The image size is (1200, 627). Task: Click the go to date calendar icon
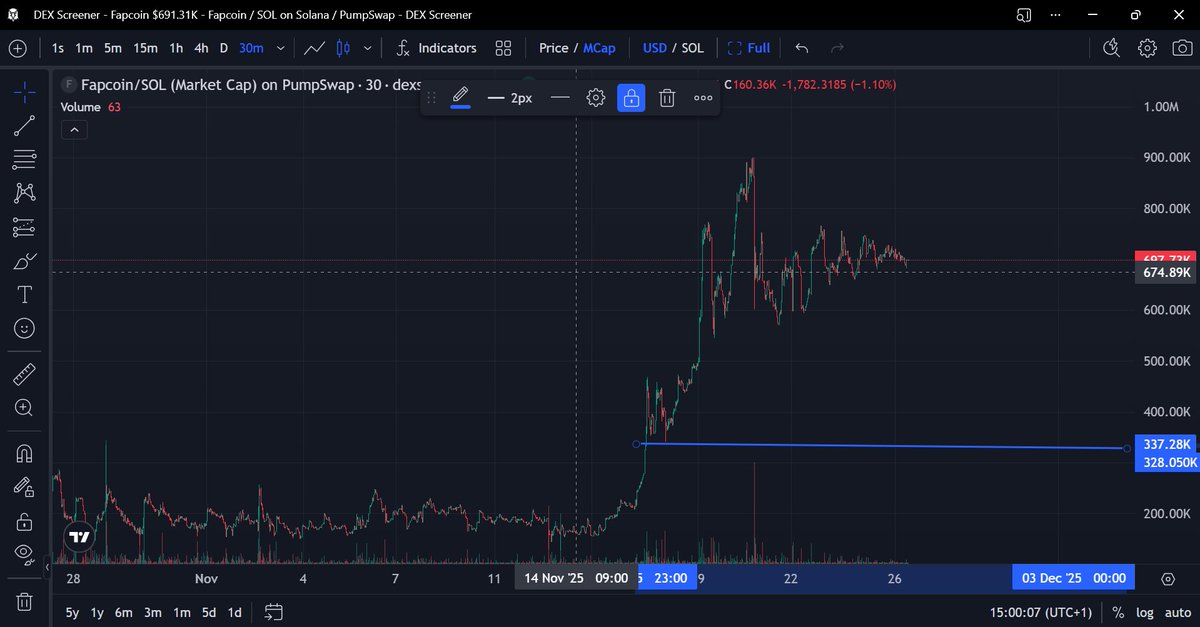[274, 612]
